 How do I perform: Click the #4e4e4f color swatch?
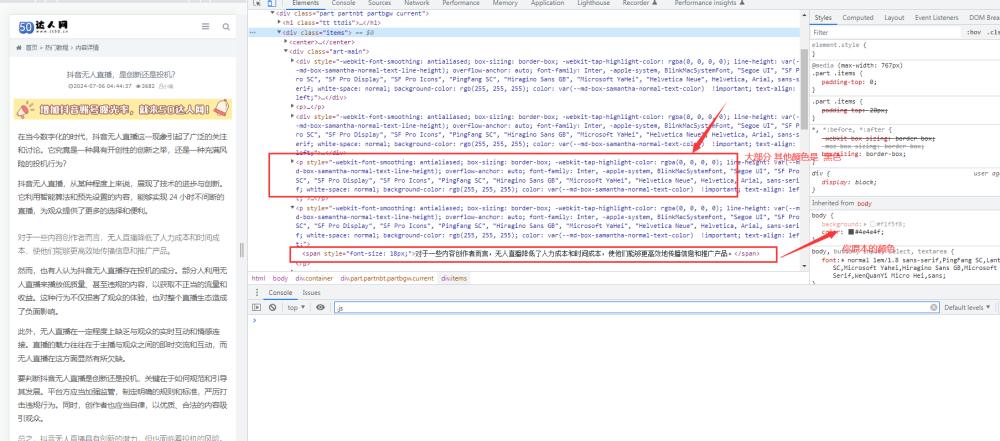pos(851,232)
